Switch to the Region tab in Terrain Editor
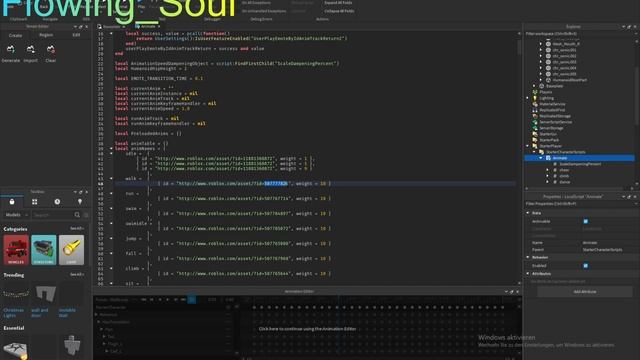Screen dimensions: 640x360 [46, 35]
